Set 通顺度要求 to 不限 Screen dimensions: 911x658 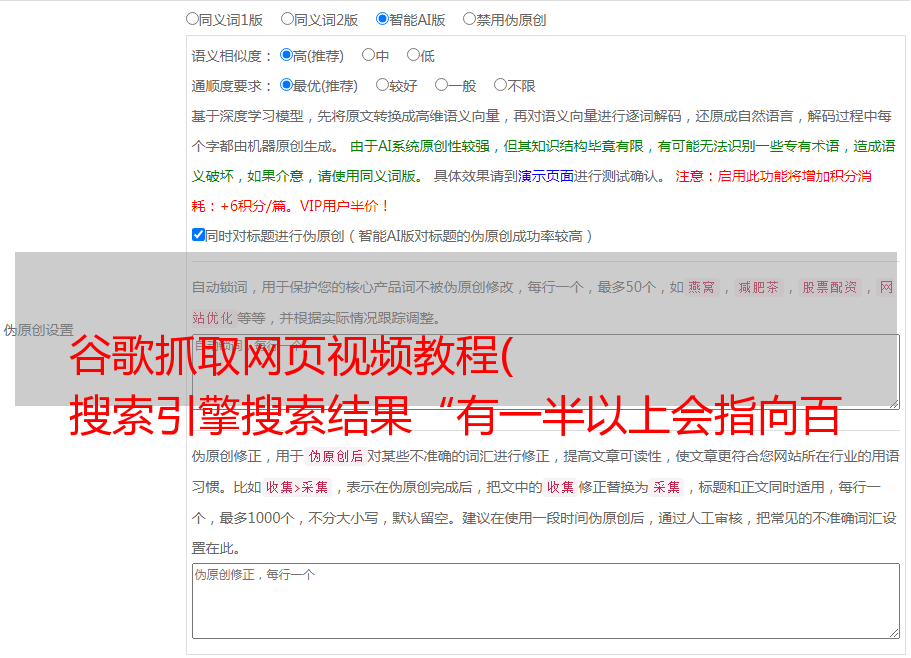pyautogui.click(x=500, y=85)
